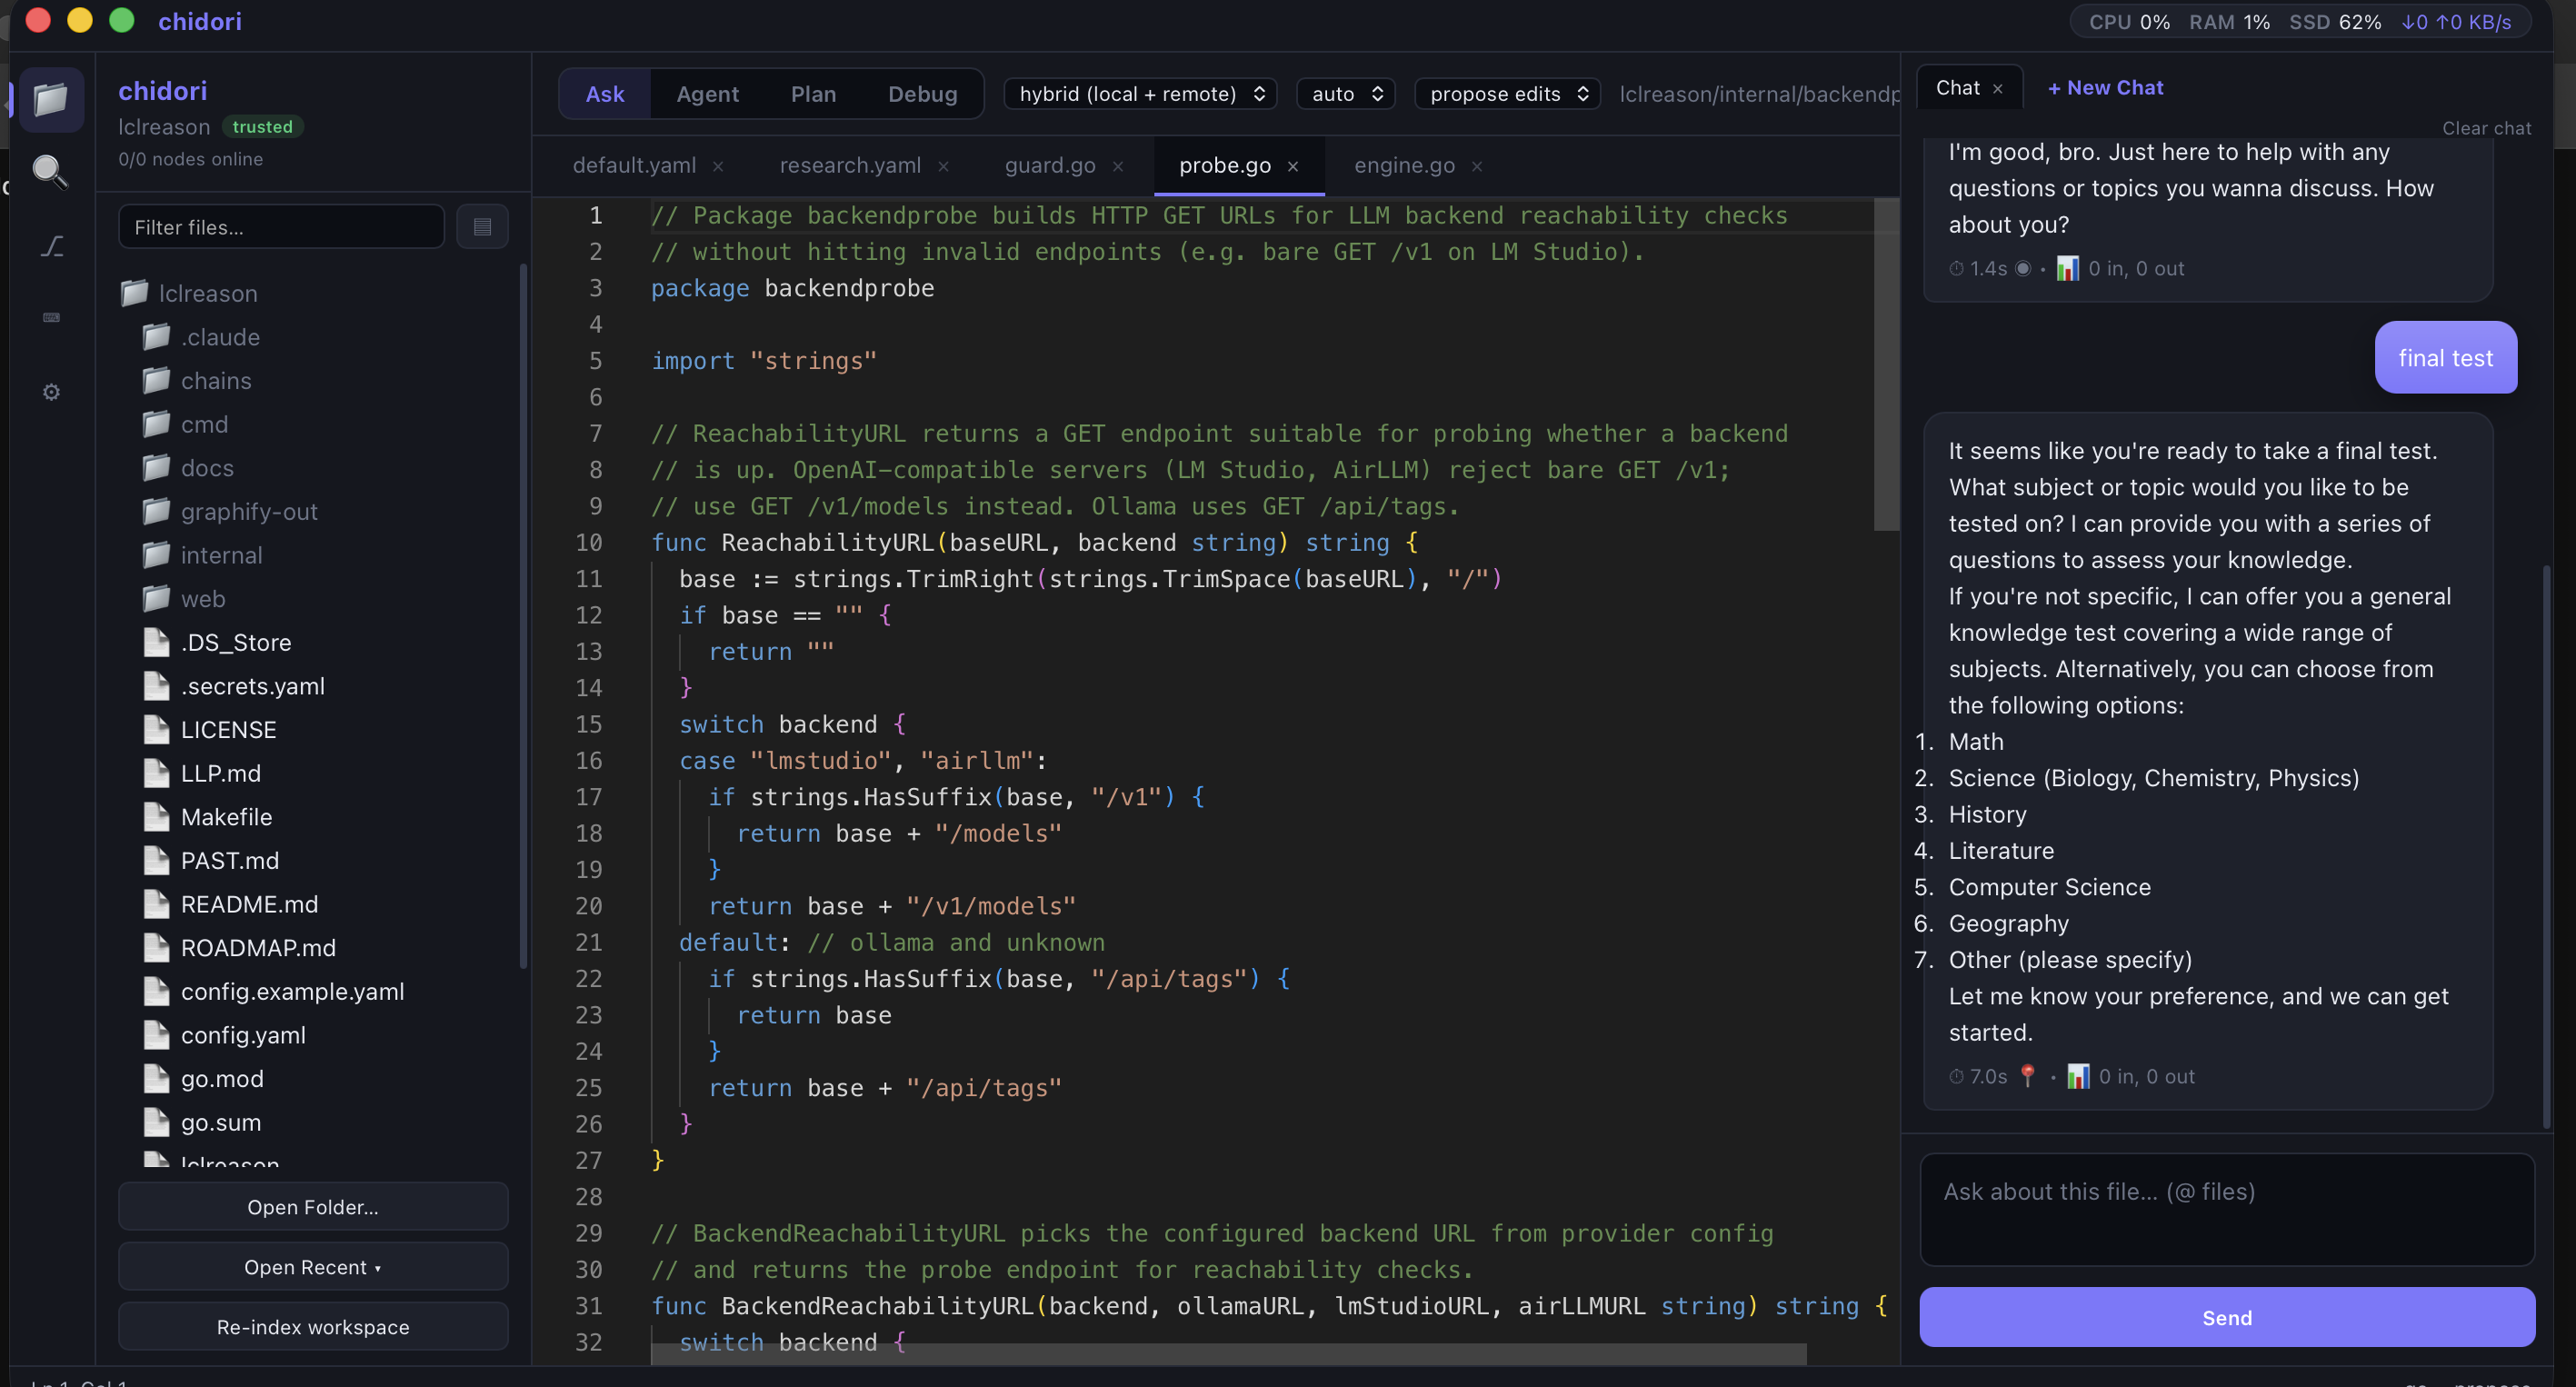
Task: Open the terminal keyboard sidebar icon
Action: (52, 318)
